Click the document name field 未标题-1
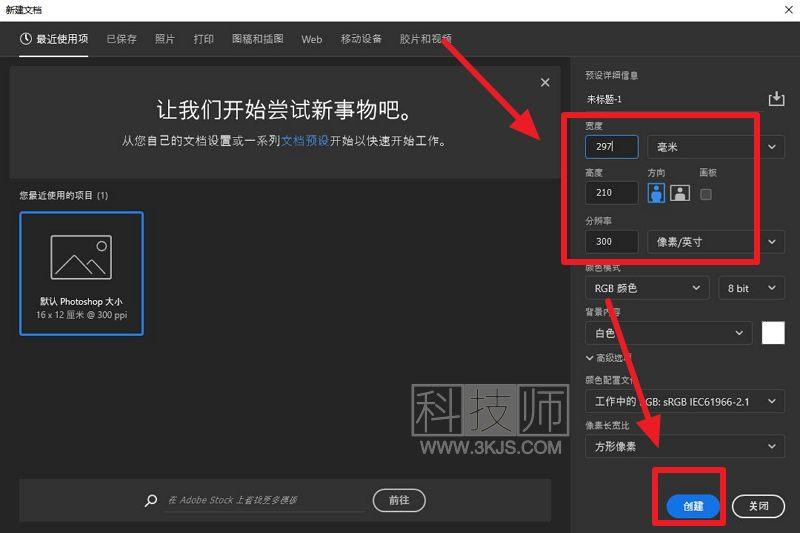This screenshot has width=800, height=533. (x=673, y=99)
